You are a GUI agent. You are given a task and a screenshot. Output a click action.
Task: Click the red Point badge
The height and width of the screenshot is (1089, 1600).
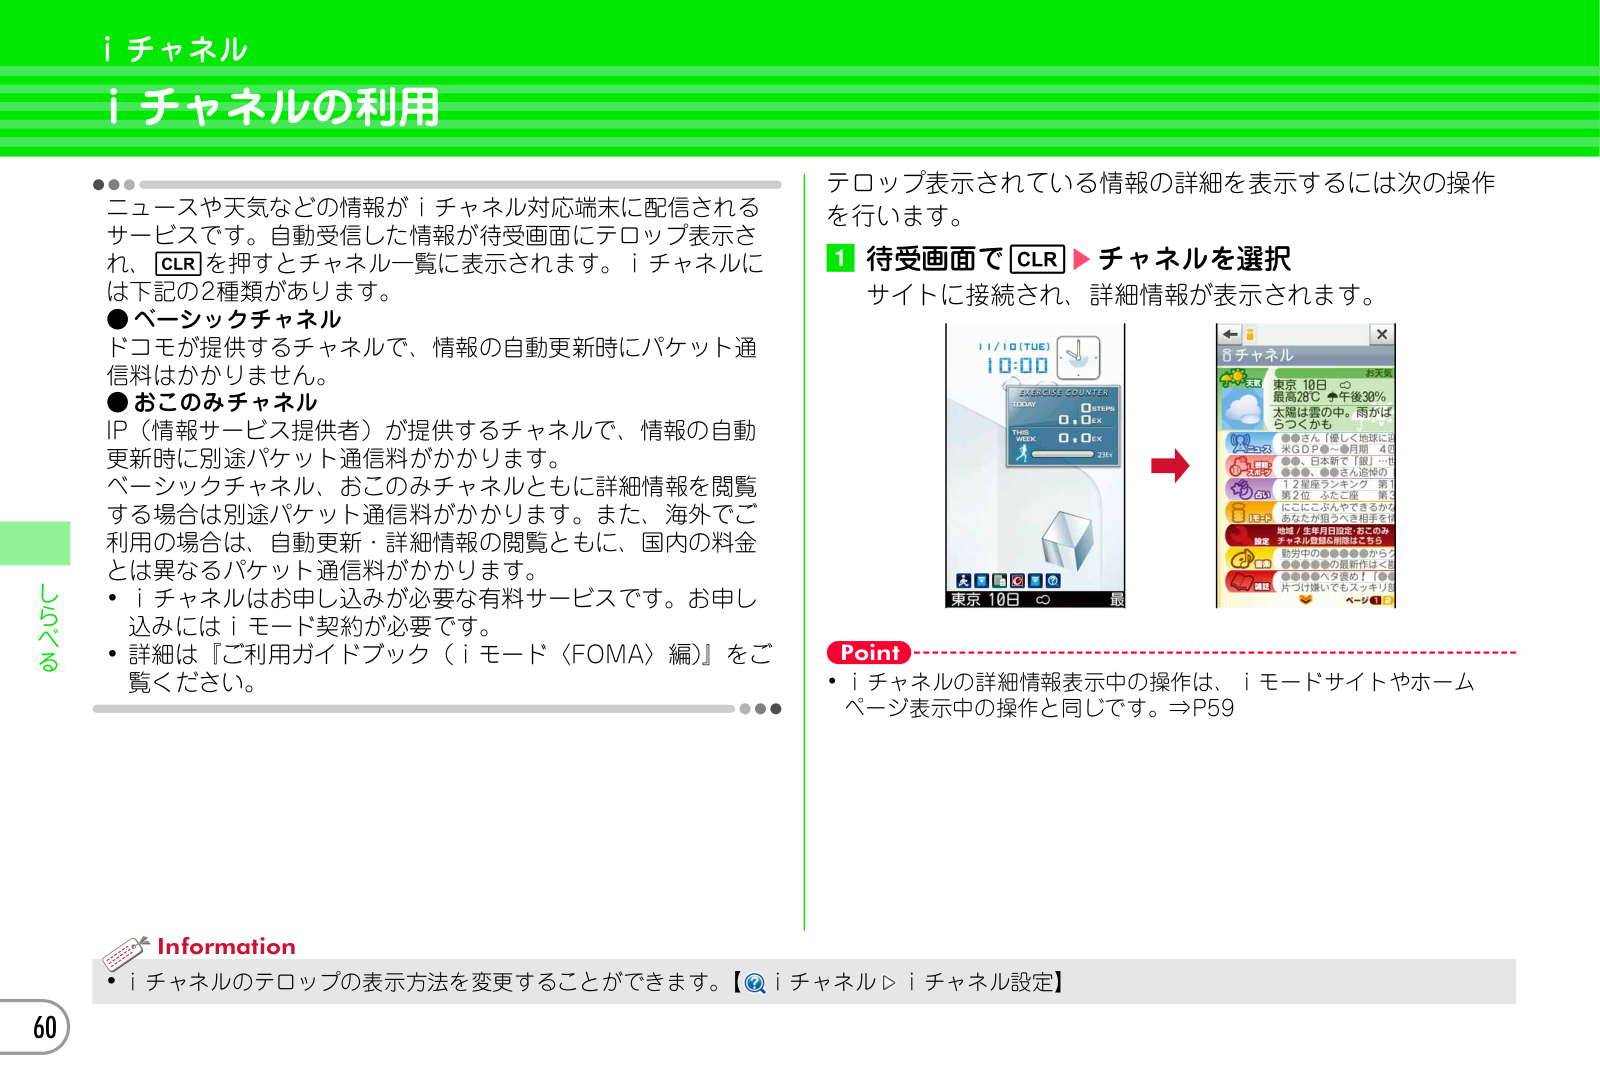[x=869, y=653]
